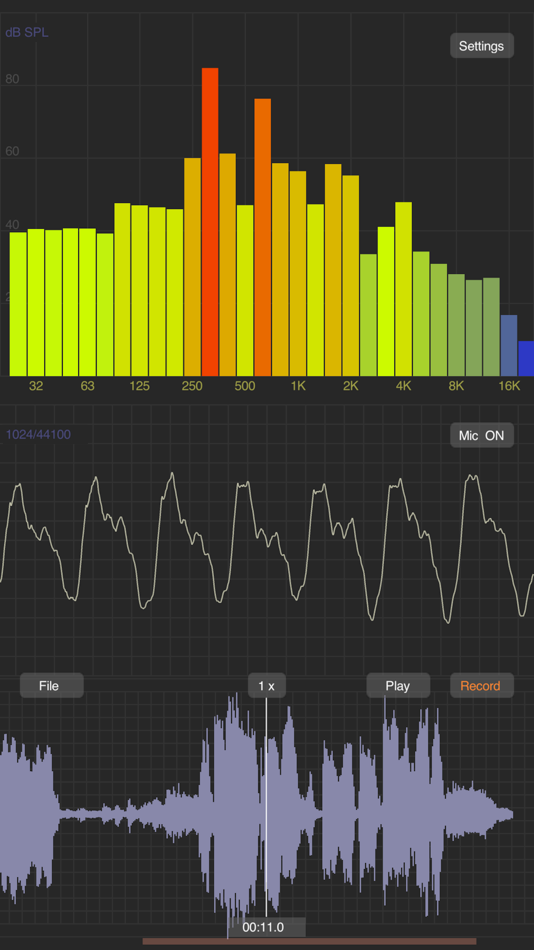This screenshot has height=950, width=534.
Task: Toggle the Mic ON switch
Action: (x=481, y=435)
